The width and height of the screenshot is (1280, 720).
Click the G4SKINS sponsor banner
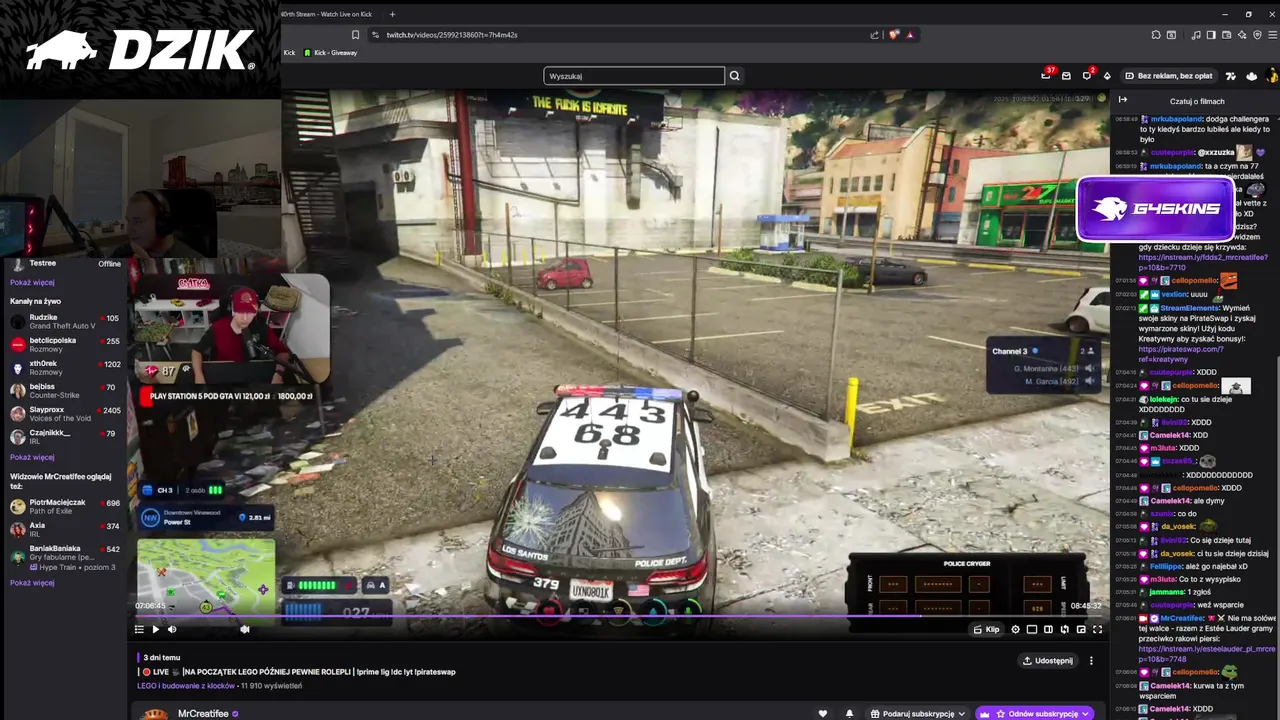click(1155, 209)
